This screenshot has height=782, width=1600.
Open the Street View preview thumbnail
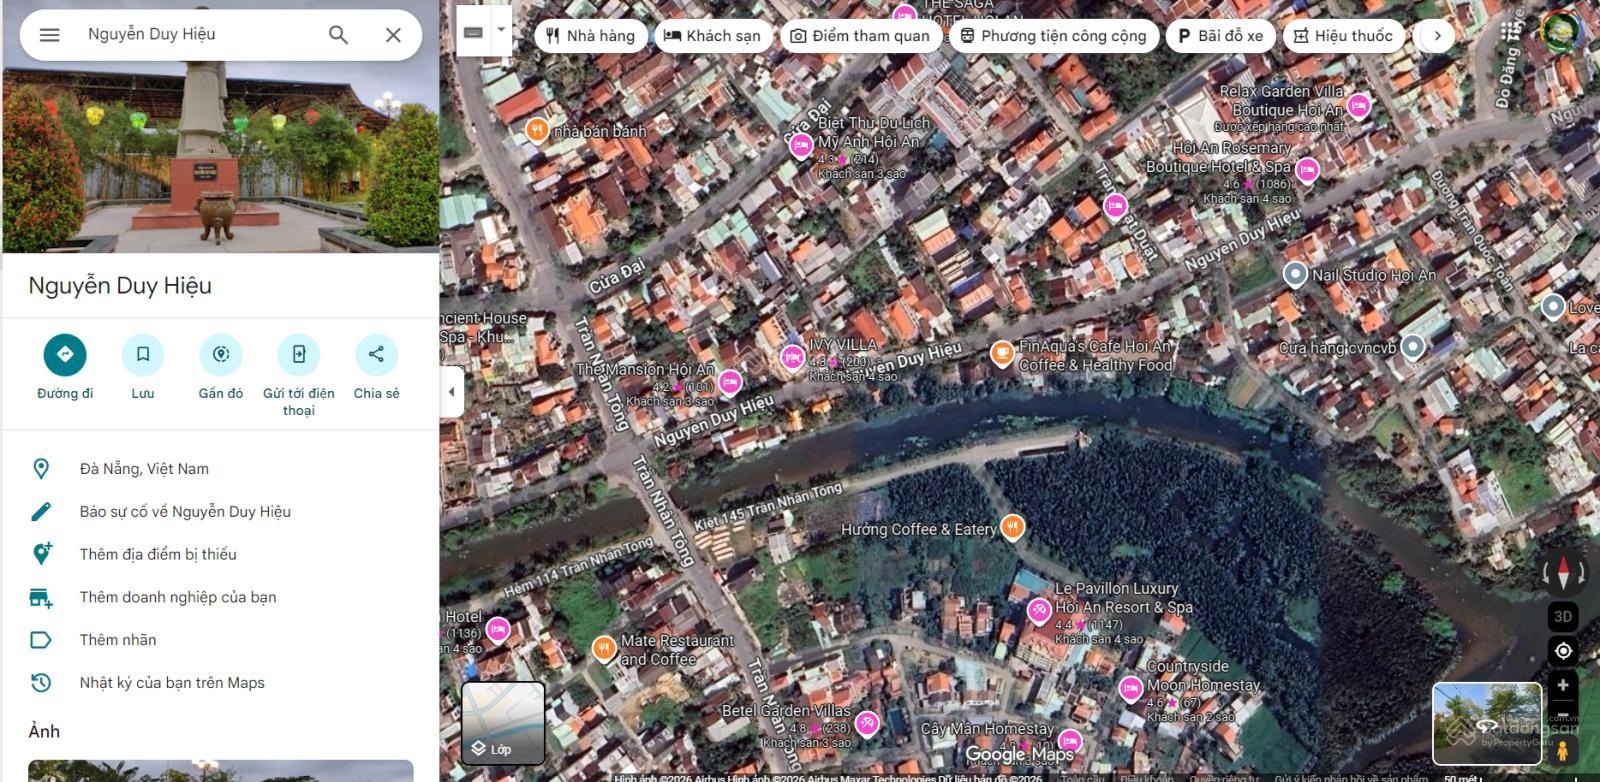tap(1487, 723)
